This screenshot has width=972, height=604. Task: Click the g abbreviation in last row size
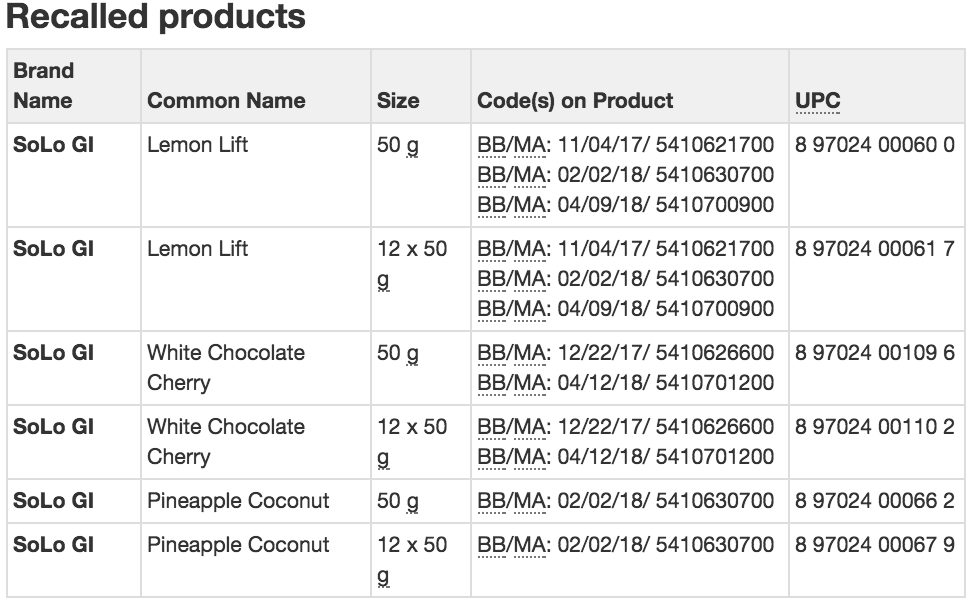pos(383,576)
